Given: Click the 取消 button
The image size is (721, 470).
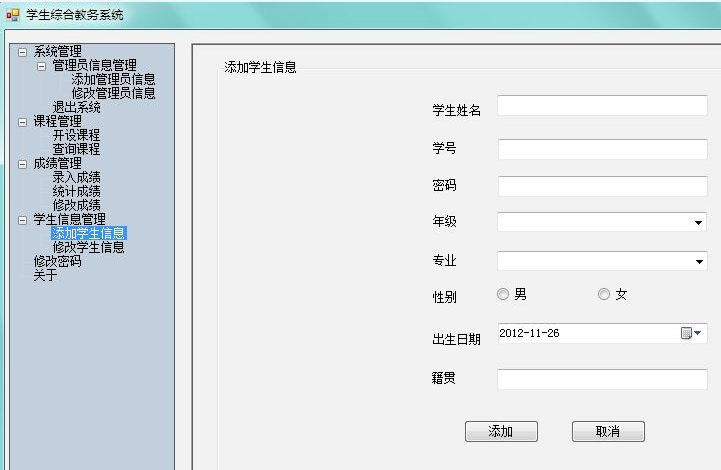Looking at the screenshot, I should pyautogui.click(x=608, y=431).
